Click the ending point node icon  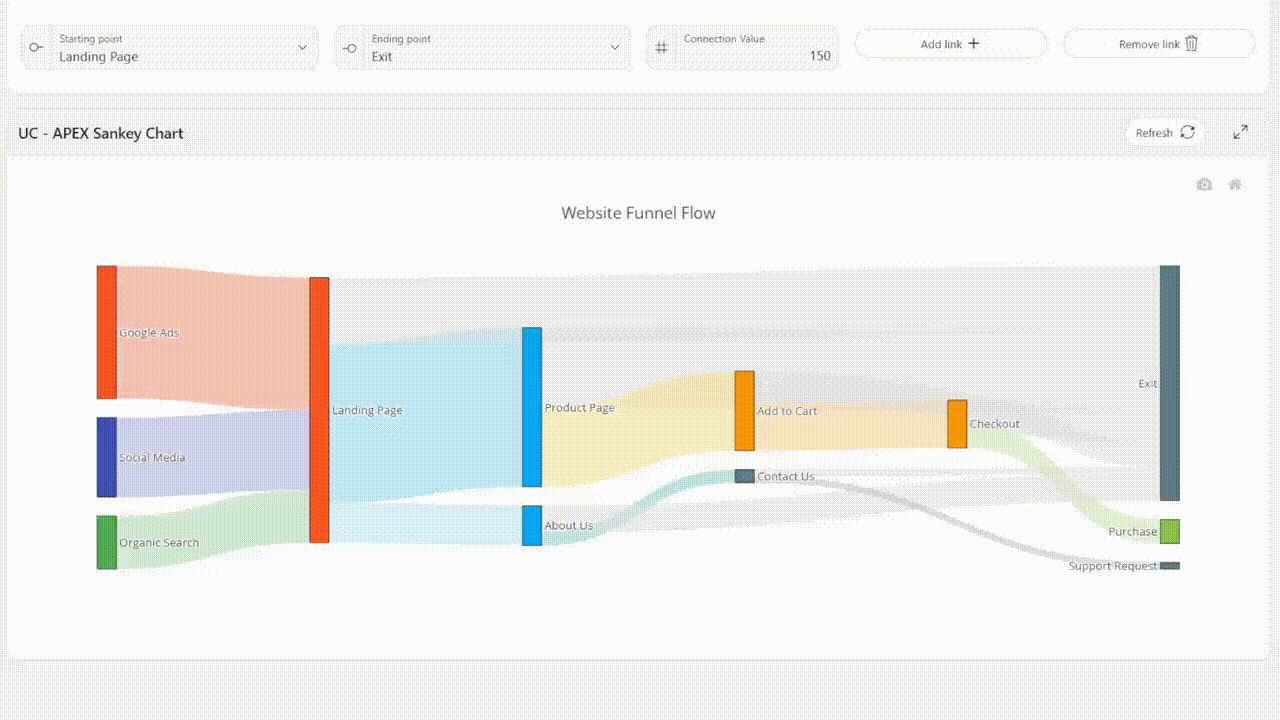coord(349,47)
